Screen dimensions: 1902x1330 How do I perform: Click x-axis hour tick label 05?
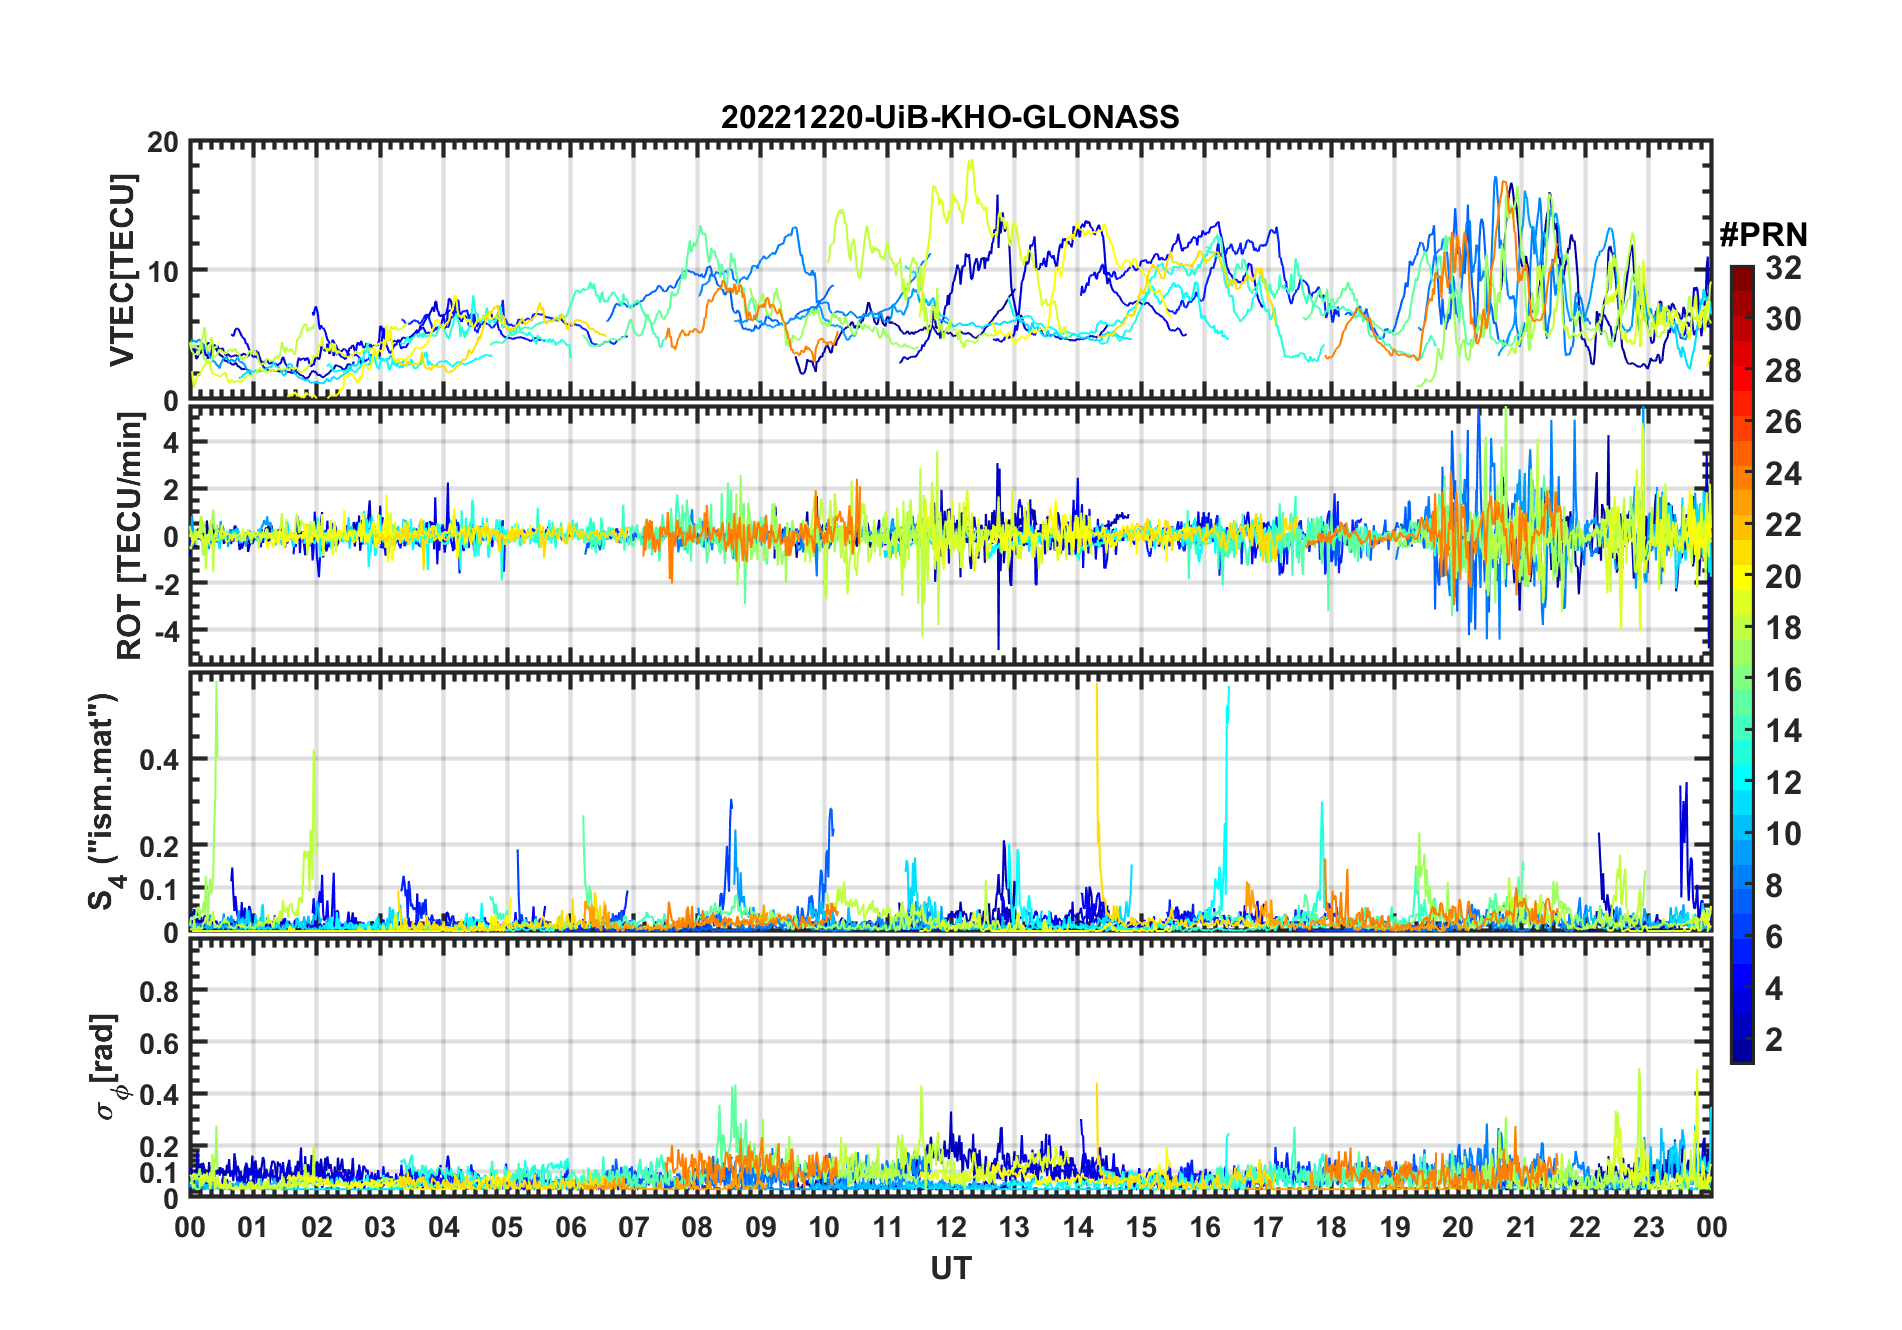pos(507,1227)
